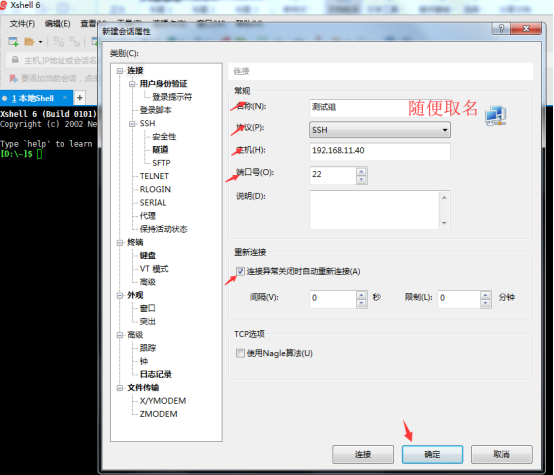554x475 pixels.
Task: Select 日志记录 in the category tree
Action: click(x=155, y=374)
